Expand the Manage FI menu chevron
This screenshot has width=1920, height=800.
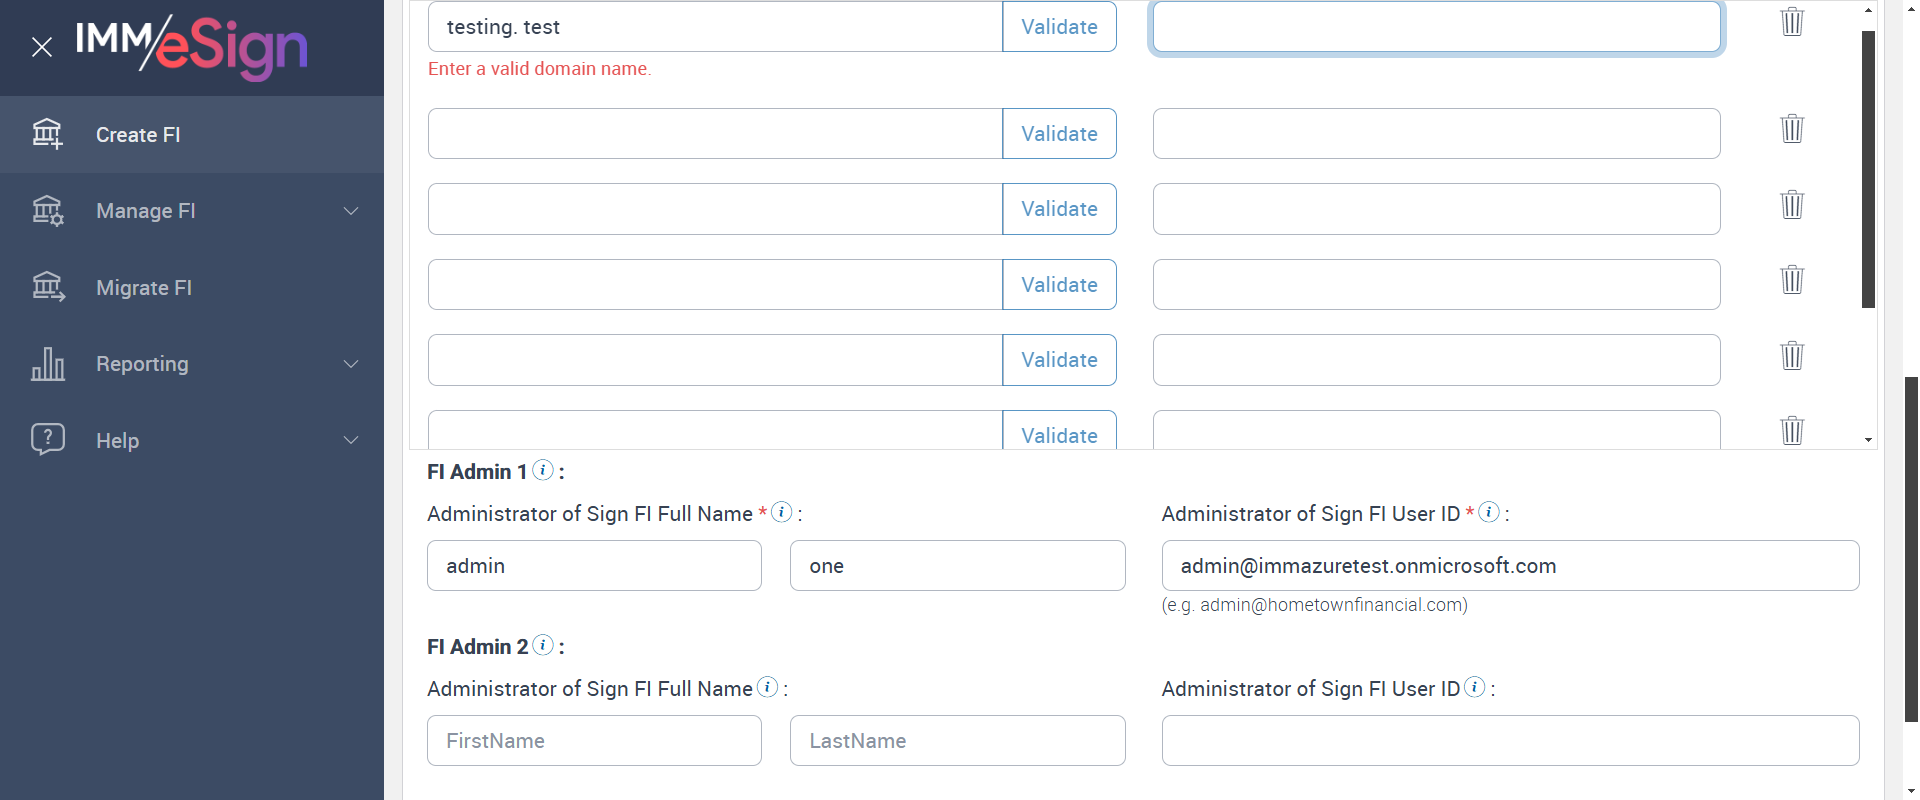pos(351,211)
